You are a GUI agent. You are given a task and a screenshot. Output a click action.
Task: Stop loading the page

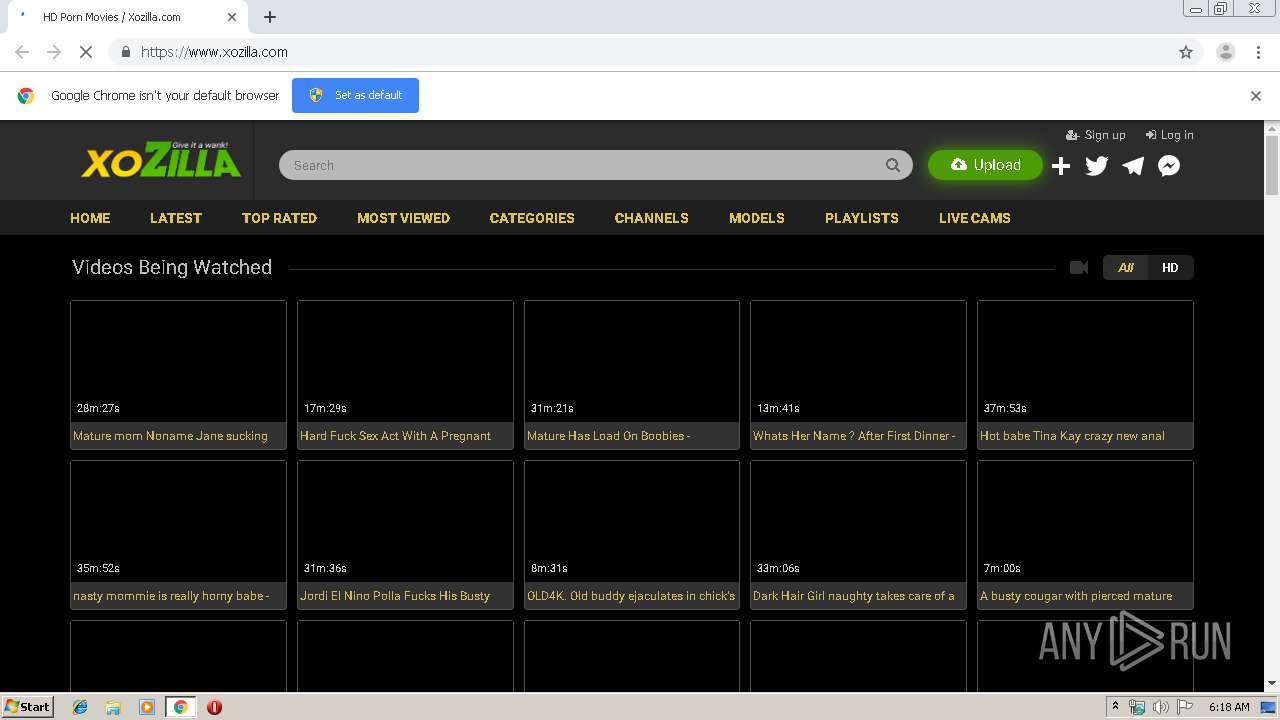tap(86, 52)
